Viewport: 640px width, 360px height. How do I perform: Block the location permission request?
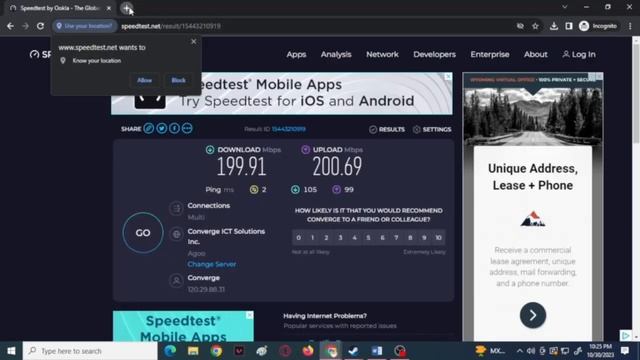click(x=178, y=80)
